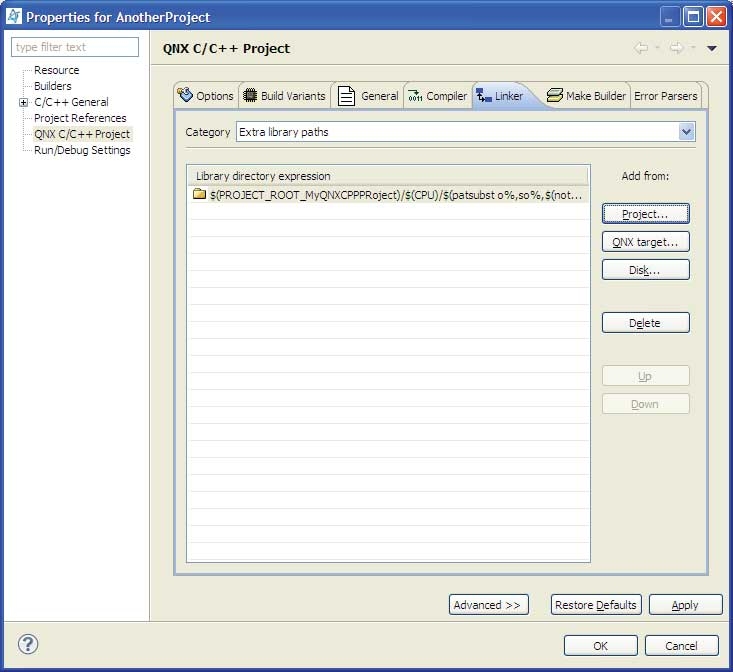
Task: Click the QNX target... button
Action: [645, 242]
